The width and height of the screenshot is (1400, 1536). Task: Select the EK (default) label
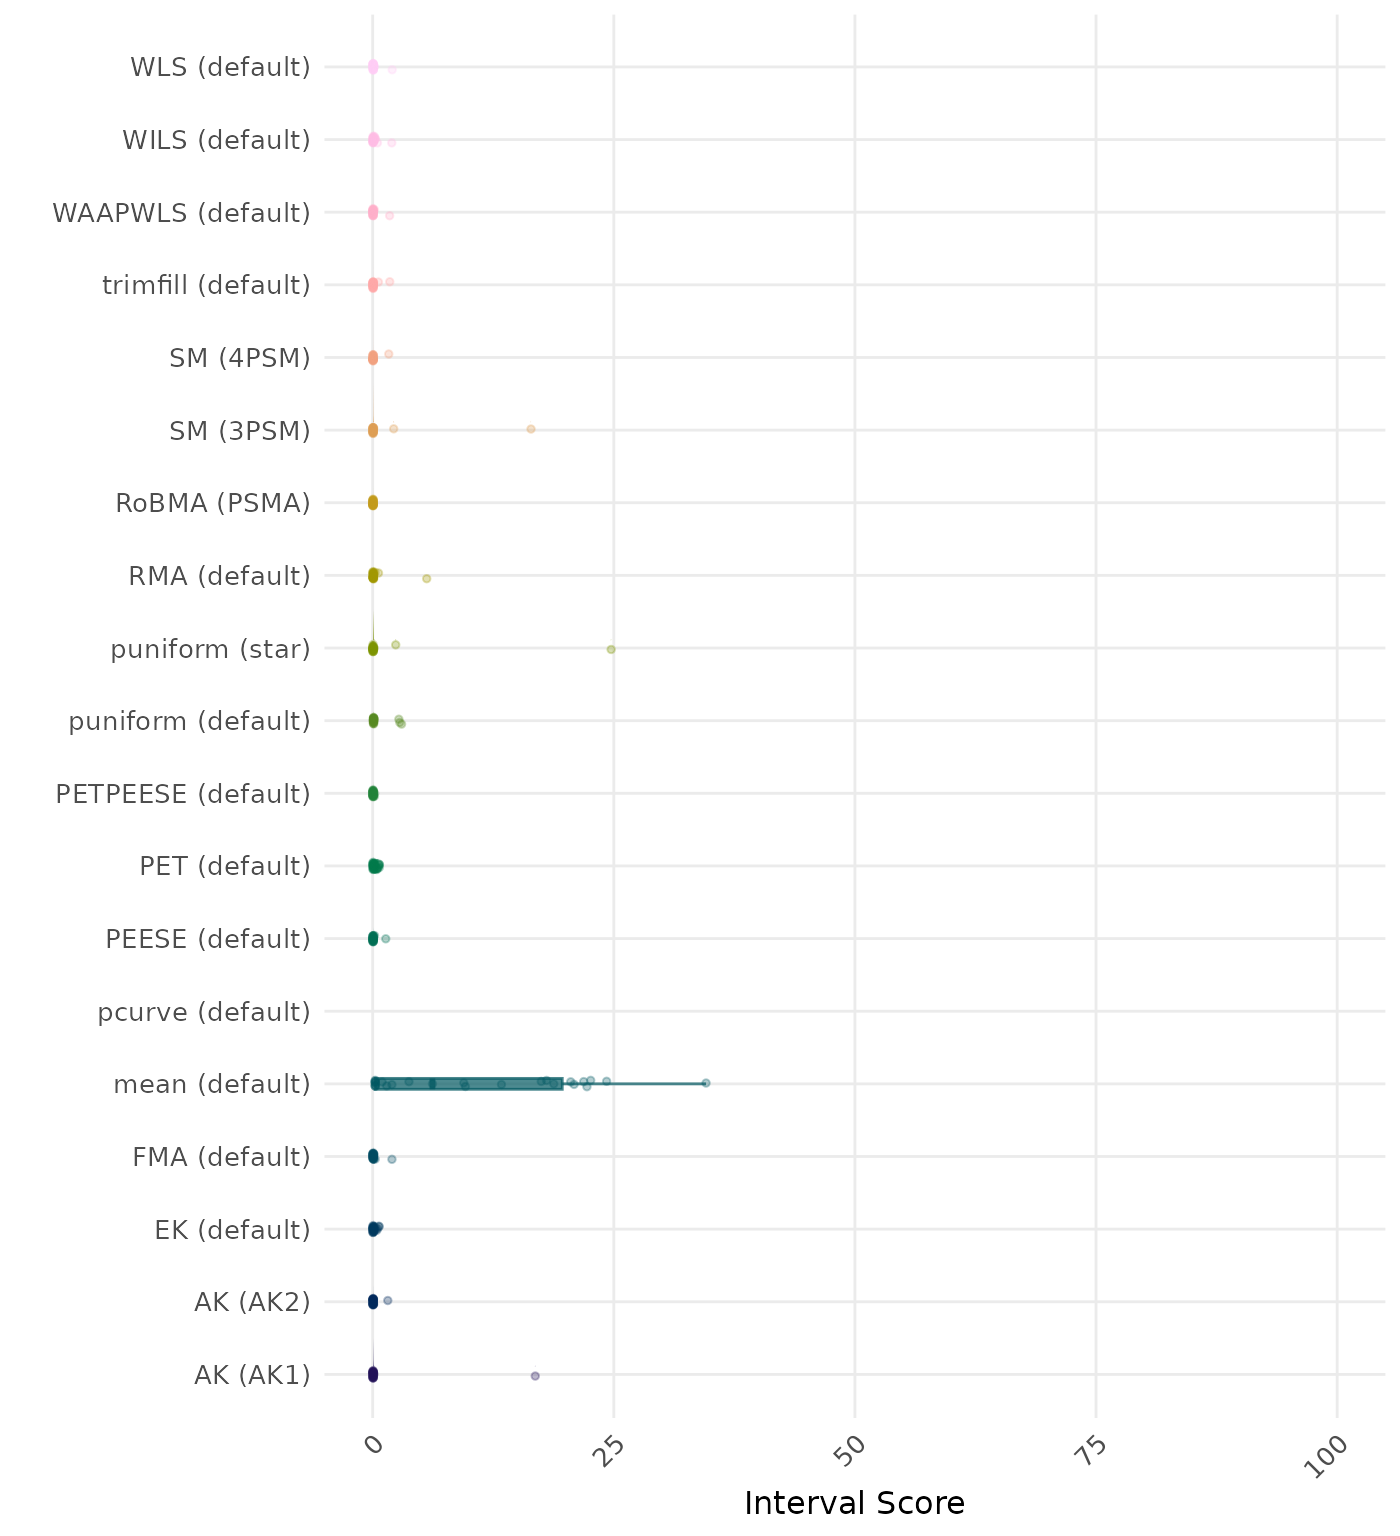point(232,1229)
